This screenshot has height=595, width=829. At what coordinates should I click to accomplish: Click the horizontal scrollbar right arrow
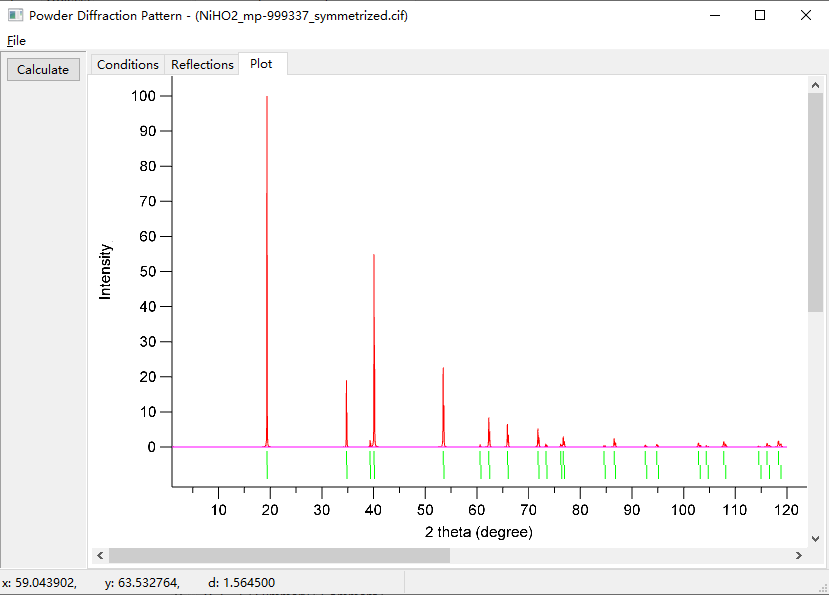(798, 555)
